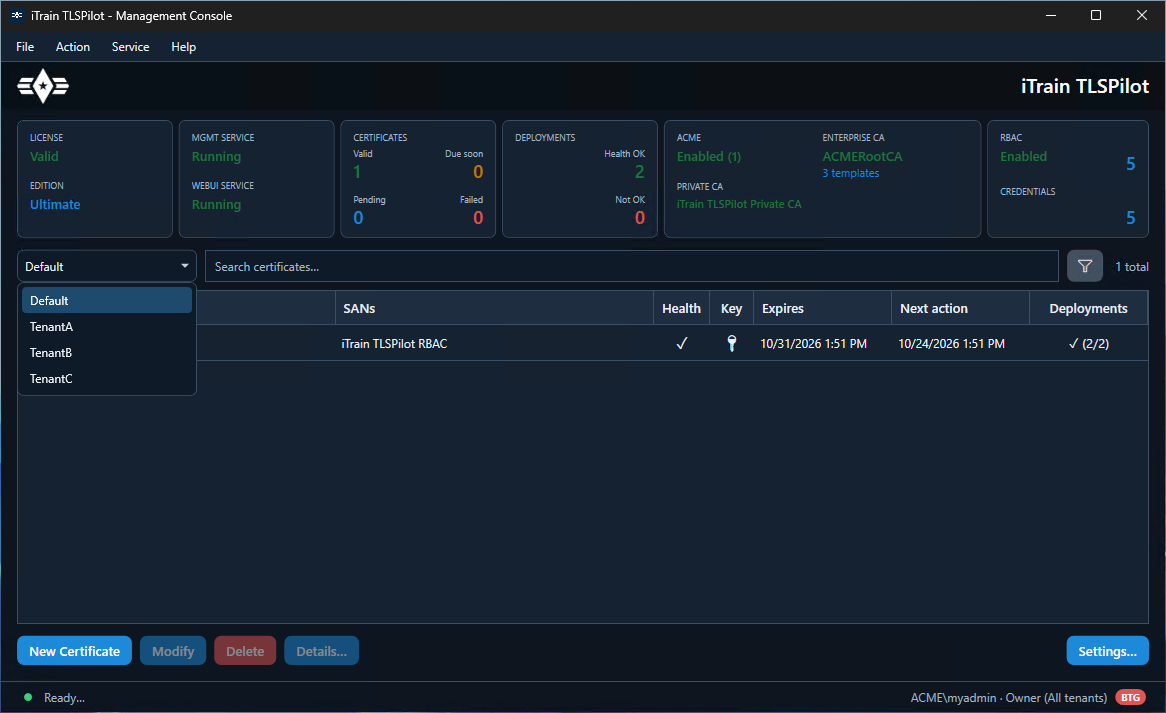The height and width of the screenshot is (713, 1166).
Task: Sort by the Deployments column header
Action: tap(1089, 308)
